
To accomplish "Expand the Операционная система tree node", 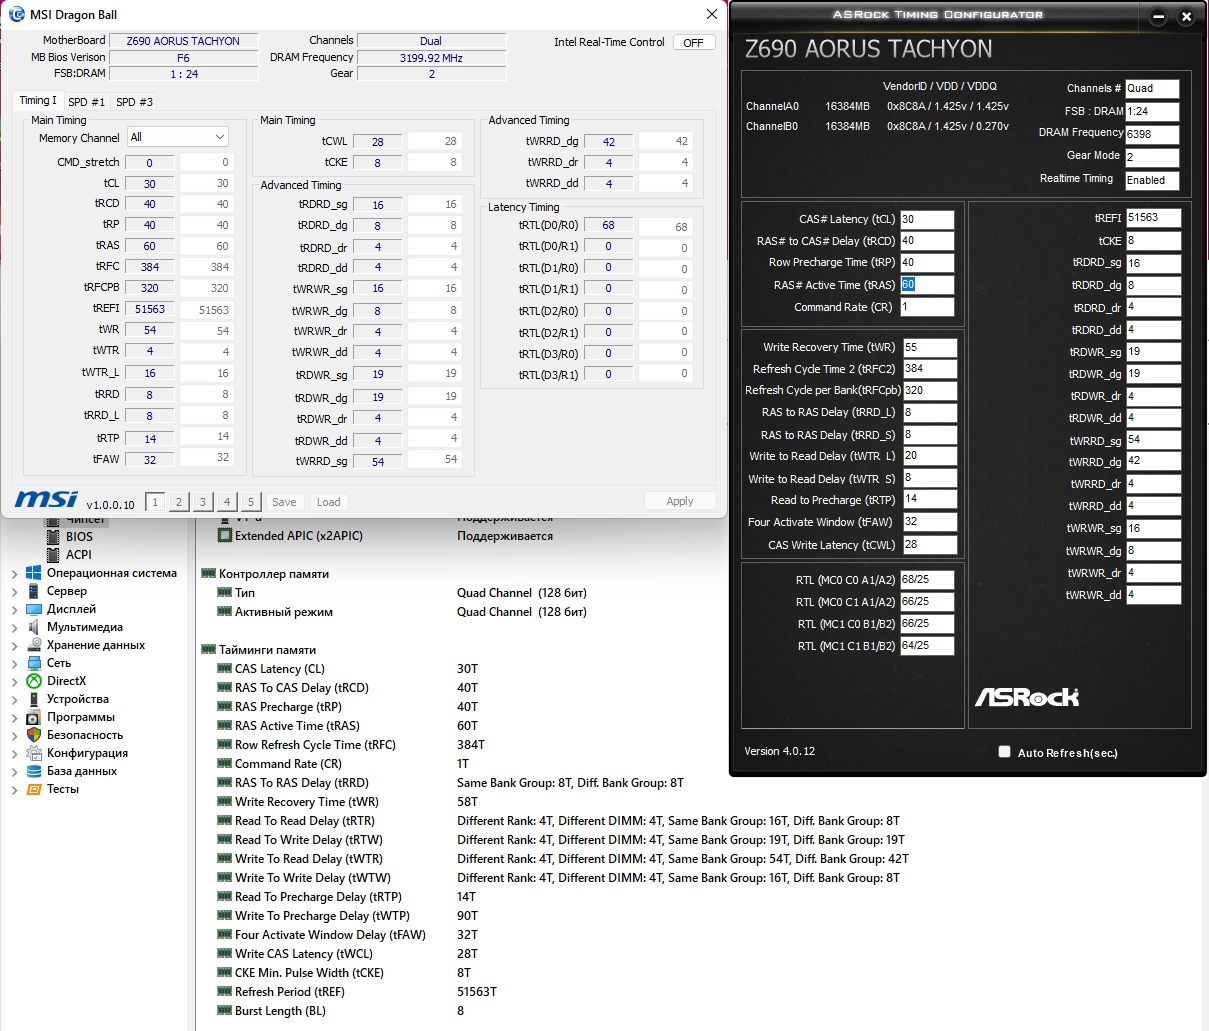I will 14,574.
